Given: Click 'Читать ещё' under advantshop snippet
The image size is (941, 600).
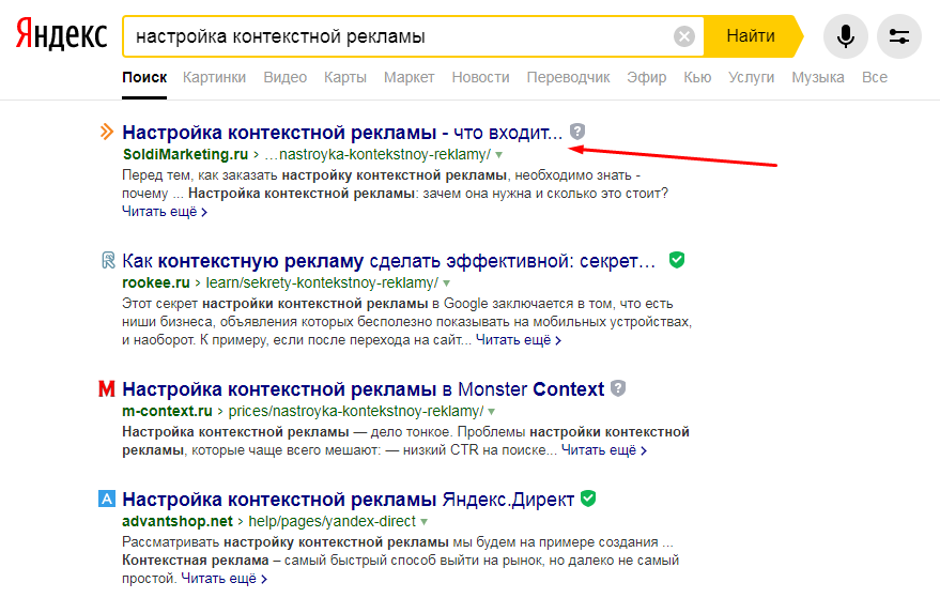Looking at the screenshot, I should 224,579.
